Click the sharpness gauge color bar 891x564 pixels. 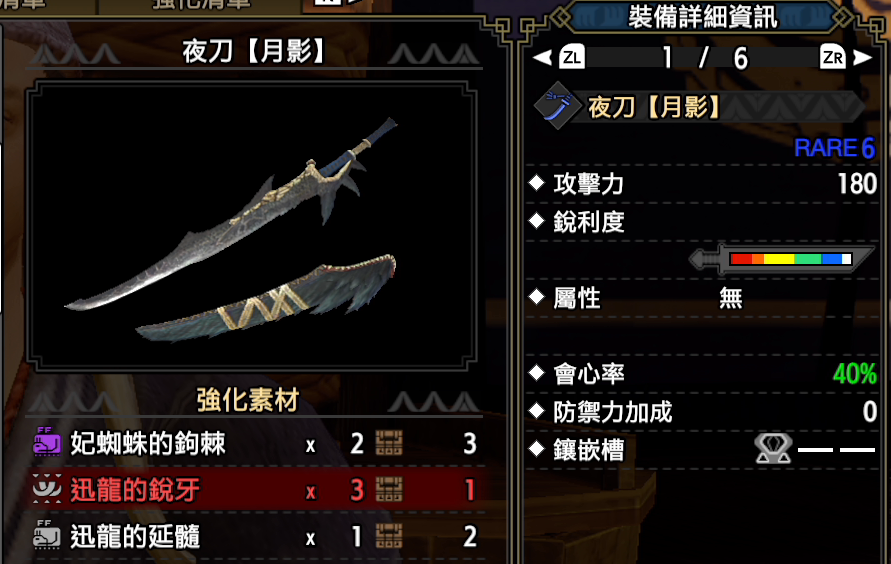pyautogui.click(x=790, y=259)
